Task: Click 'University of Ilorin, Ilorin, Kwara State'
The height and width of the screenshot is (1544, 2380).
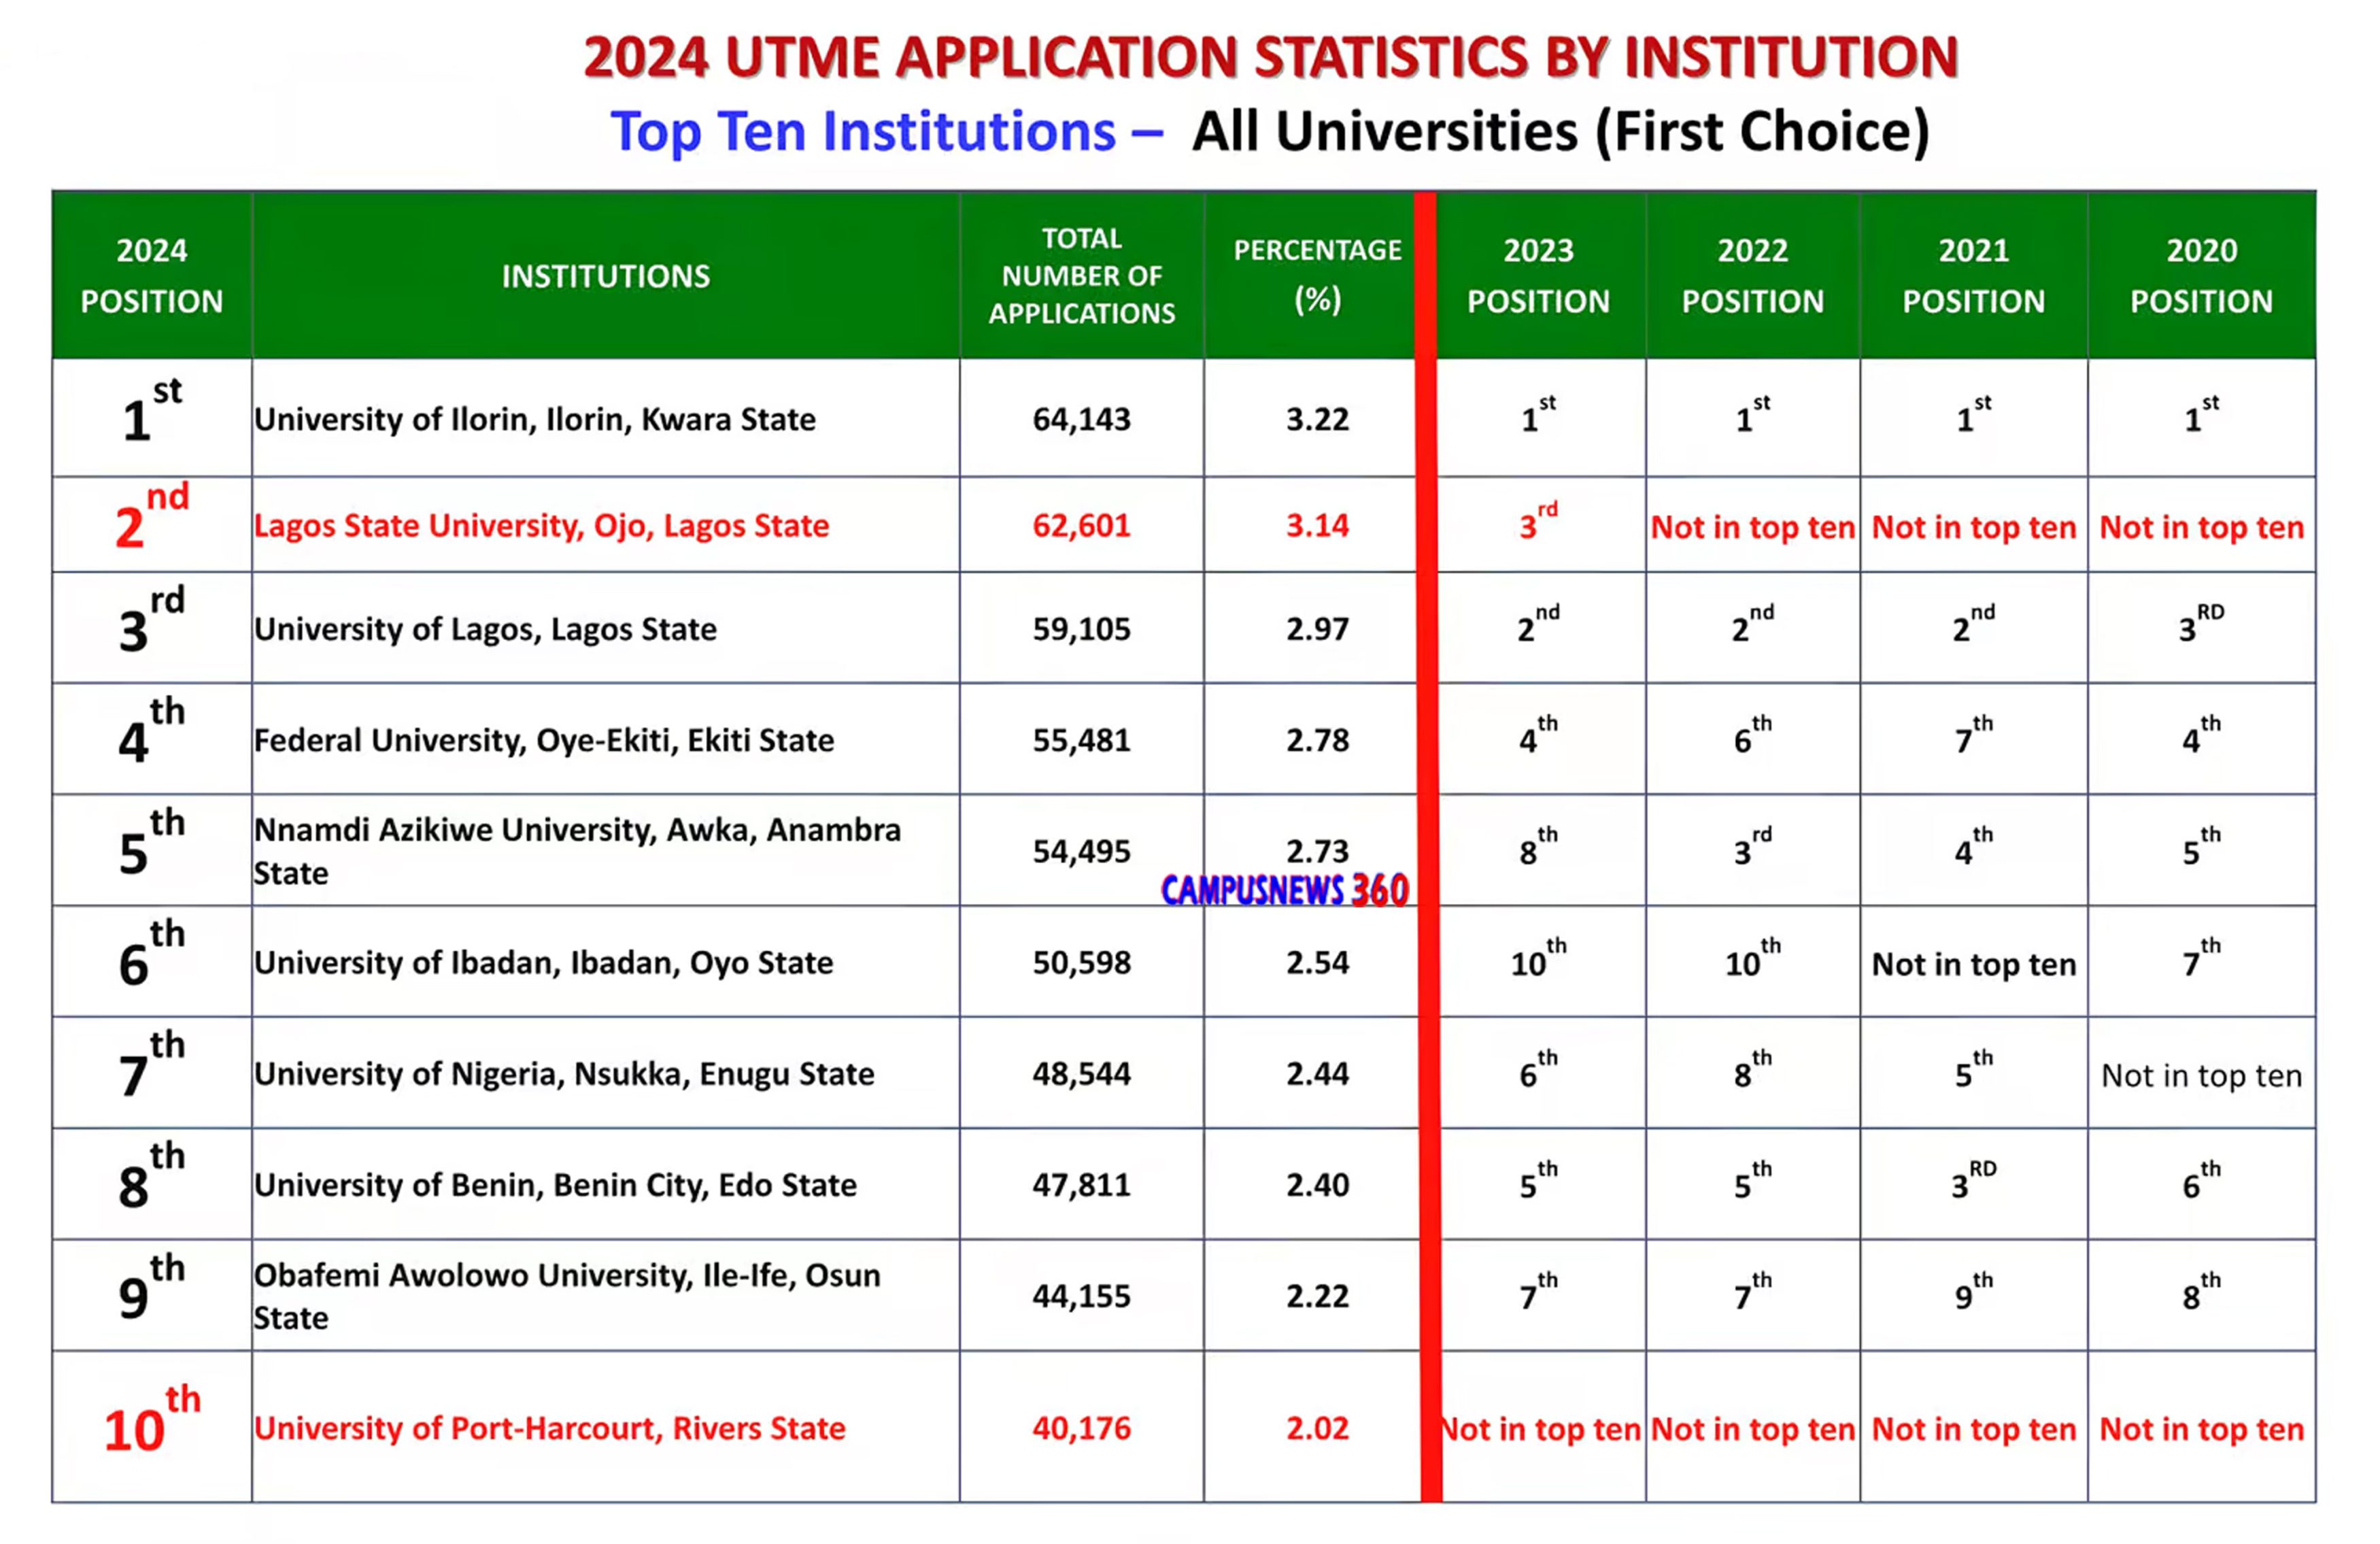Action: 535,419
